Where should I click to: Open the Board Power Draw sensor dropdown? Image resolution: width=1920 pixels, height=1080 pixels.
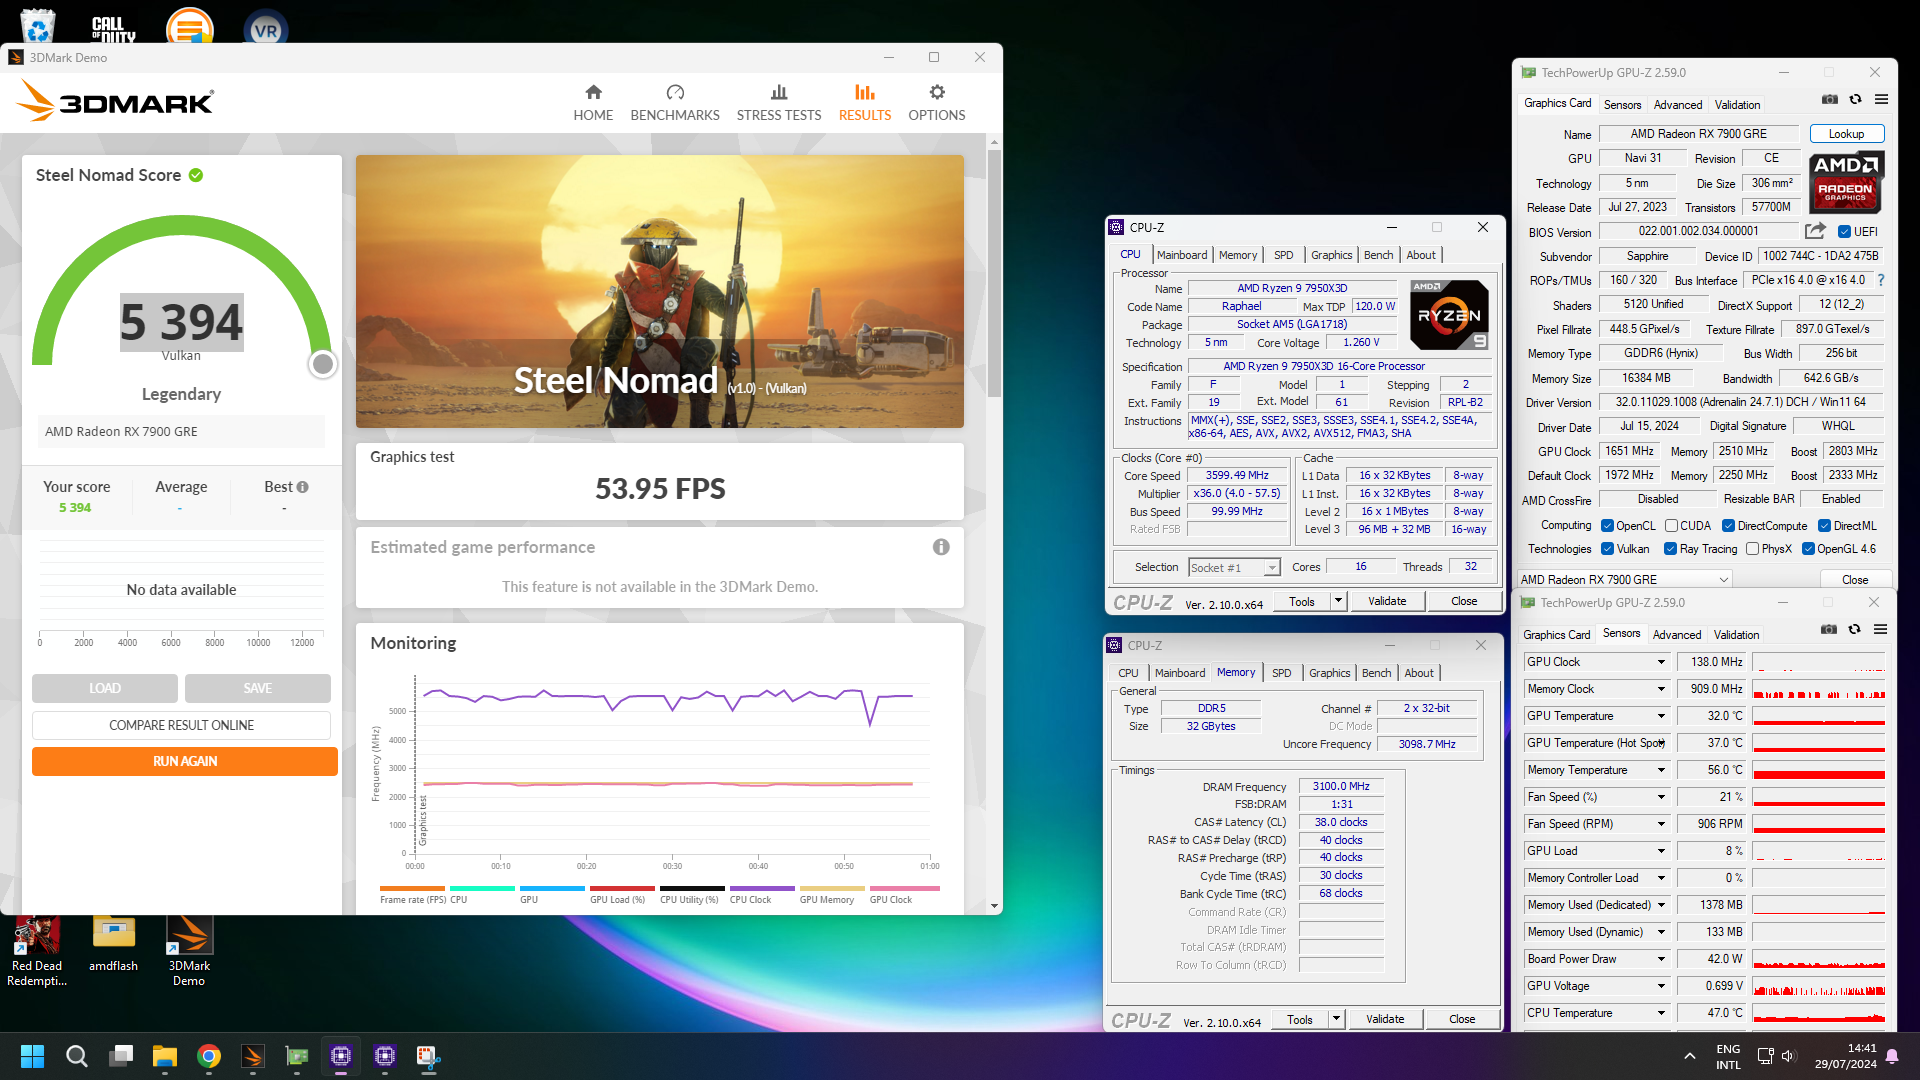1661,959
